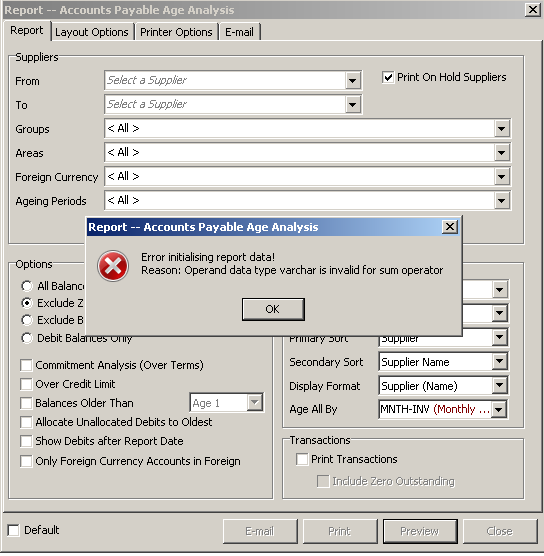
Task: Switch to the Layout Options tab
Action: pos(92,32)
